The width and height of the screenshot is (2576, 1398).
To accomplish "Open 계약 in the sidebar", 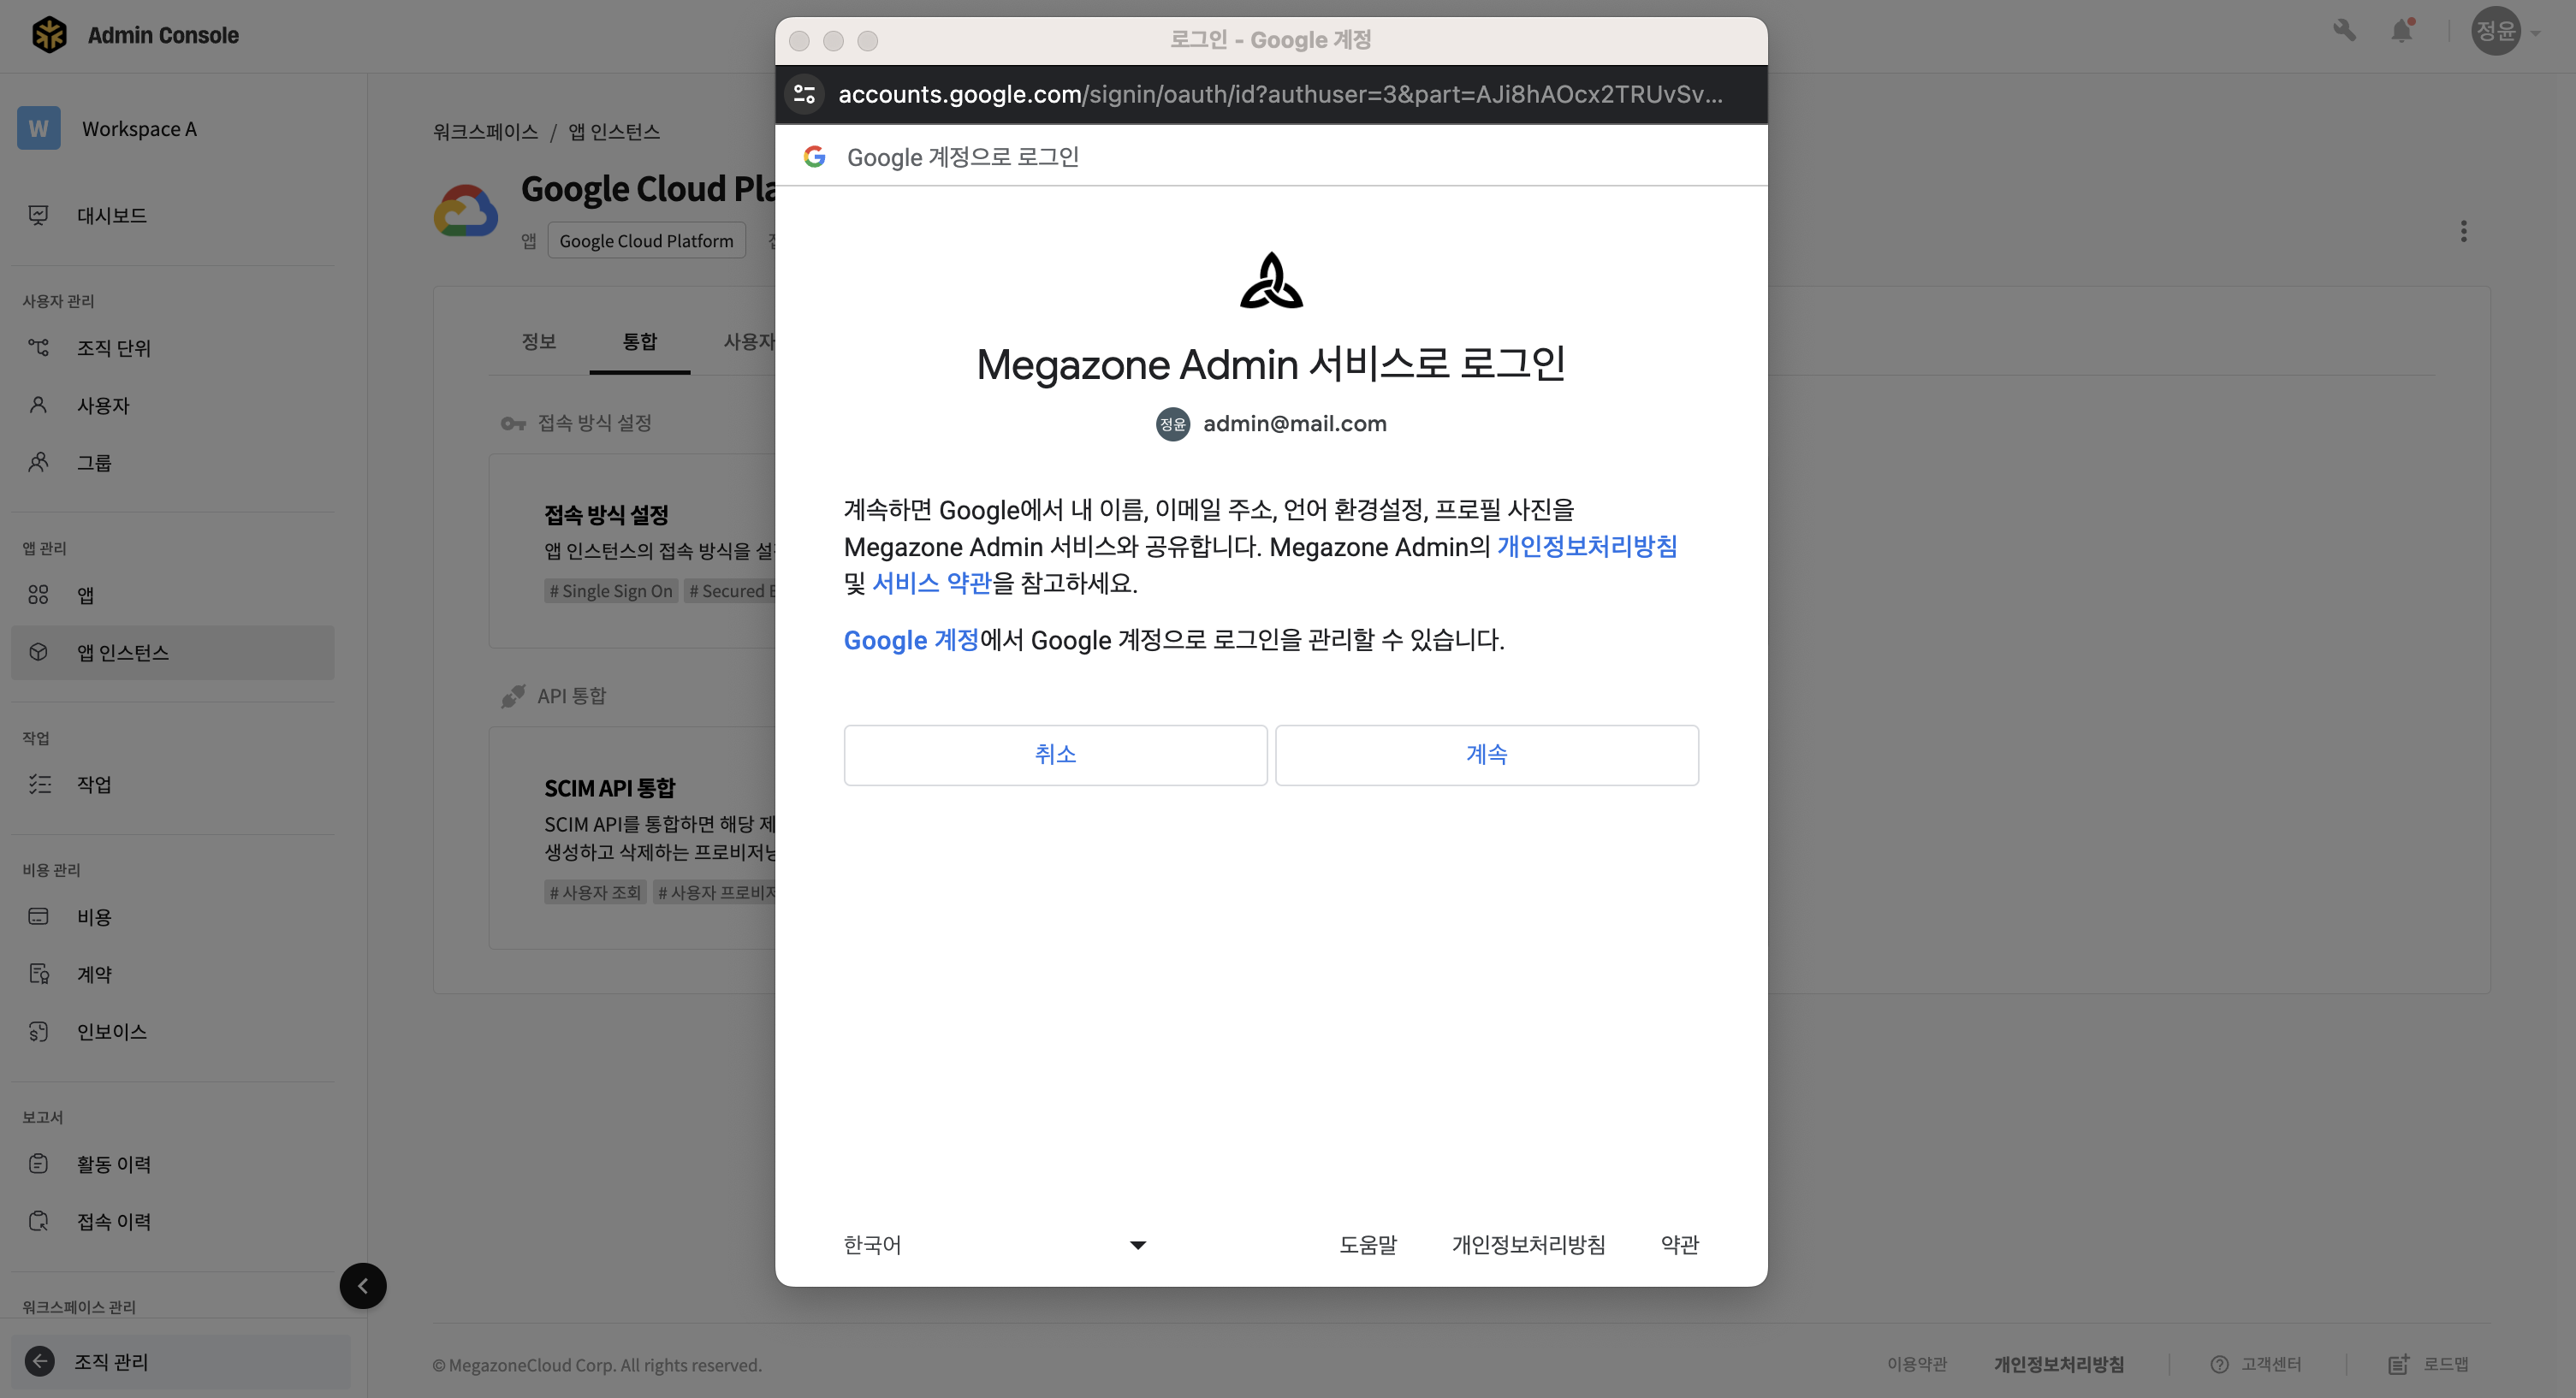I will tap(173, 974).
